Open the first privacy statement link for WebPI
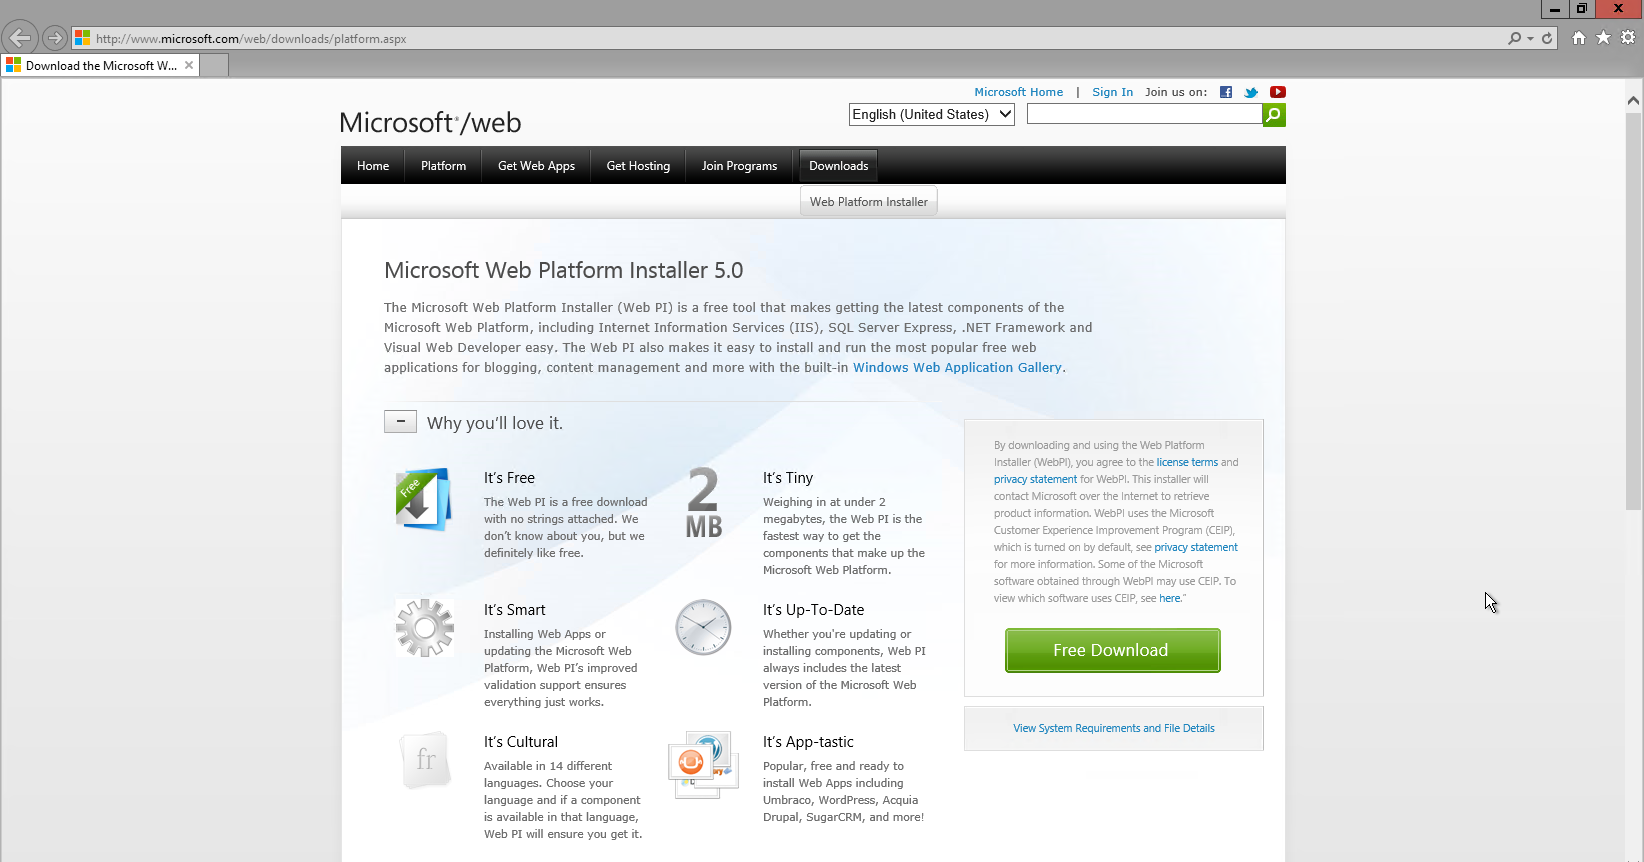 (1035, 479)
